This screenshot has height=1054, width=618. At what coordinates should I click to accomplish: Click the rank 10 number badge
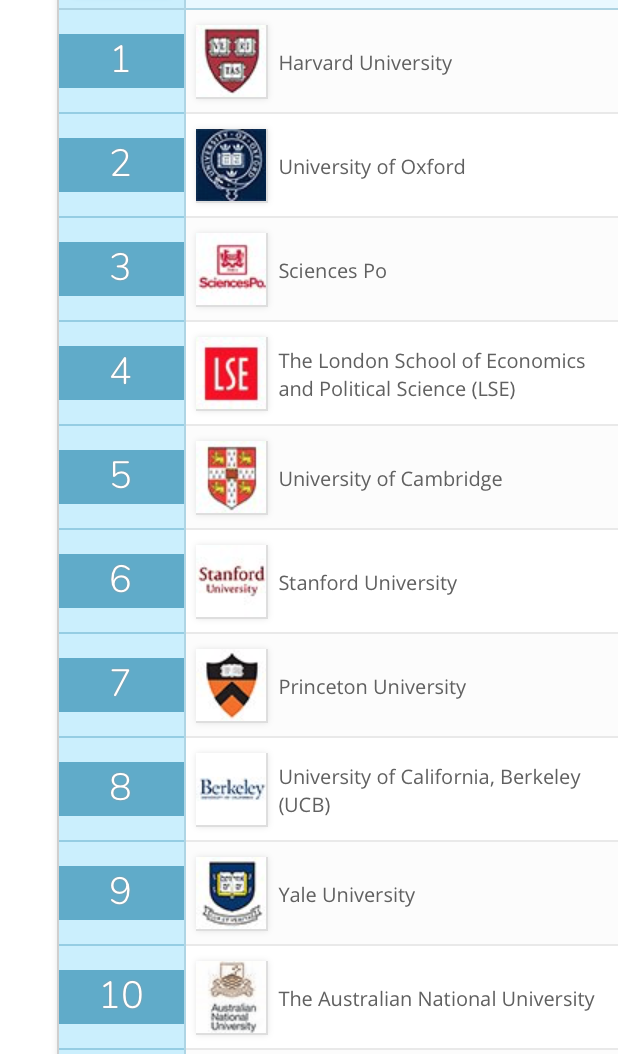click(x=121, y=997)
